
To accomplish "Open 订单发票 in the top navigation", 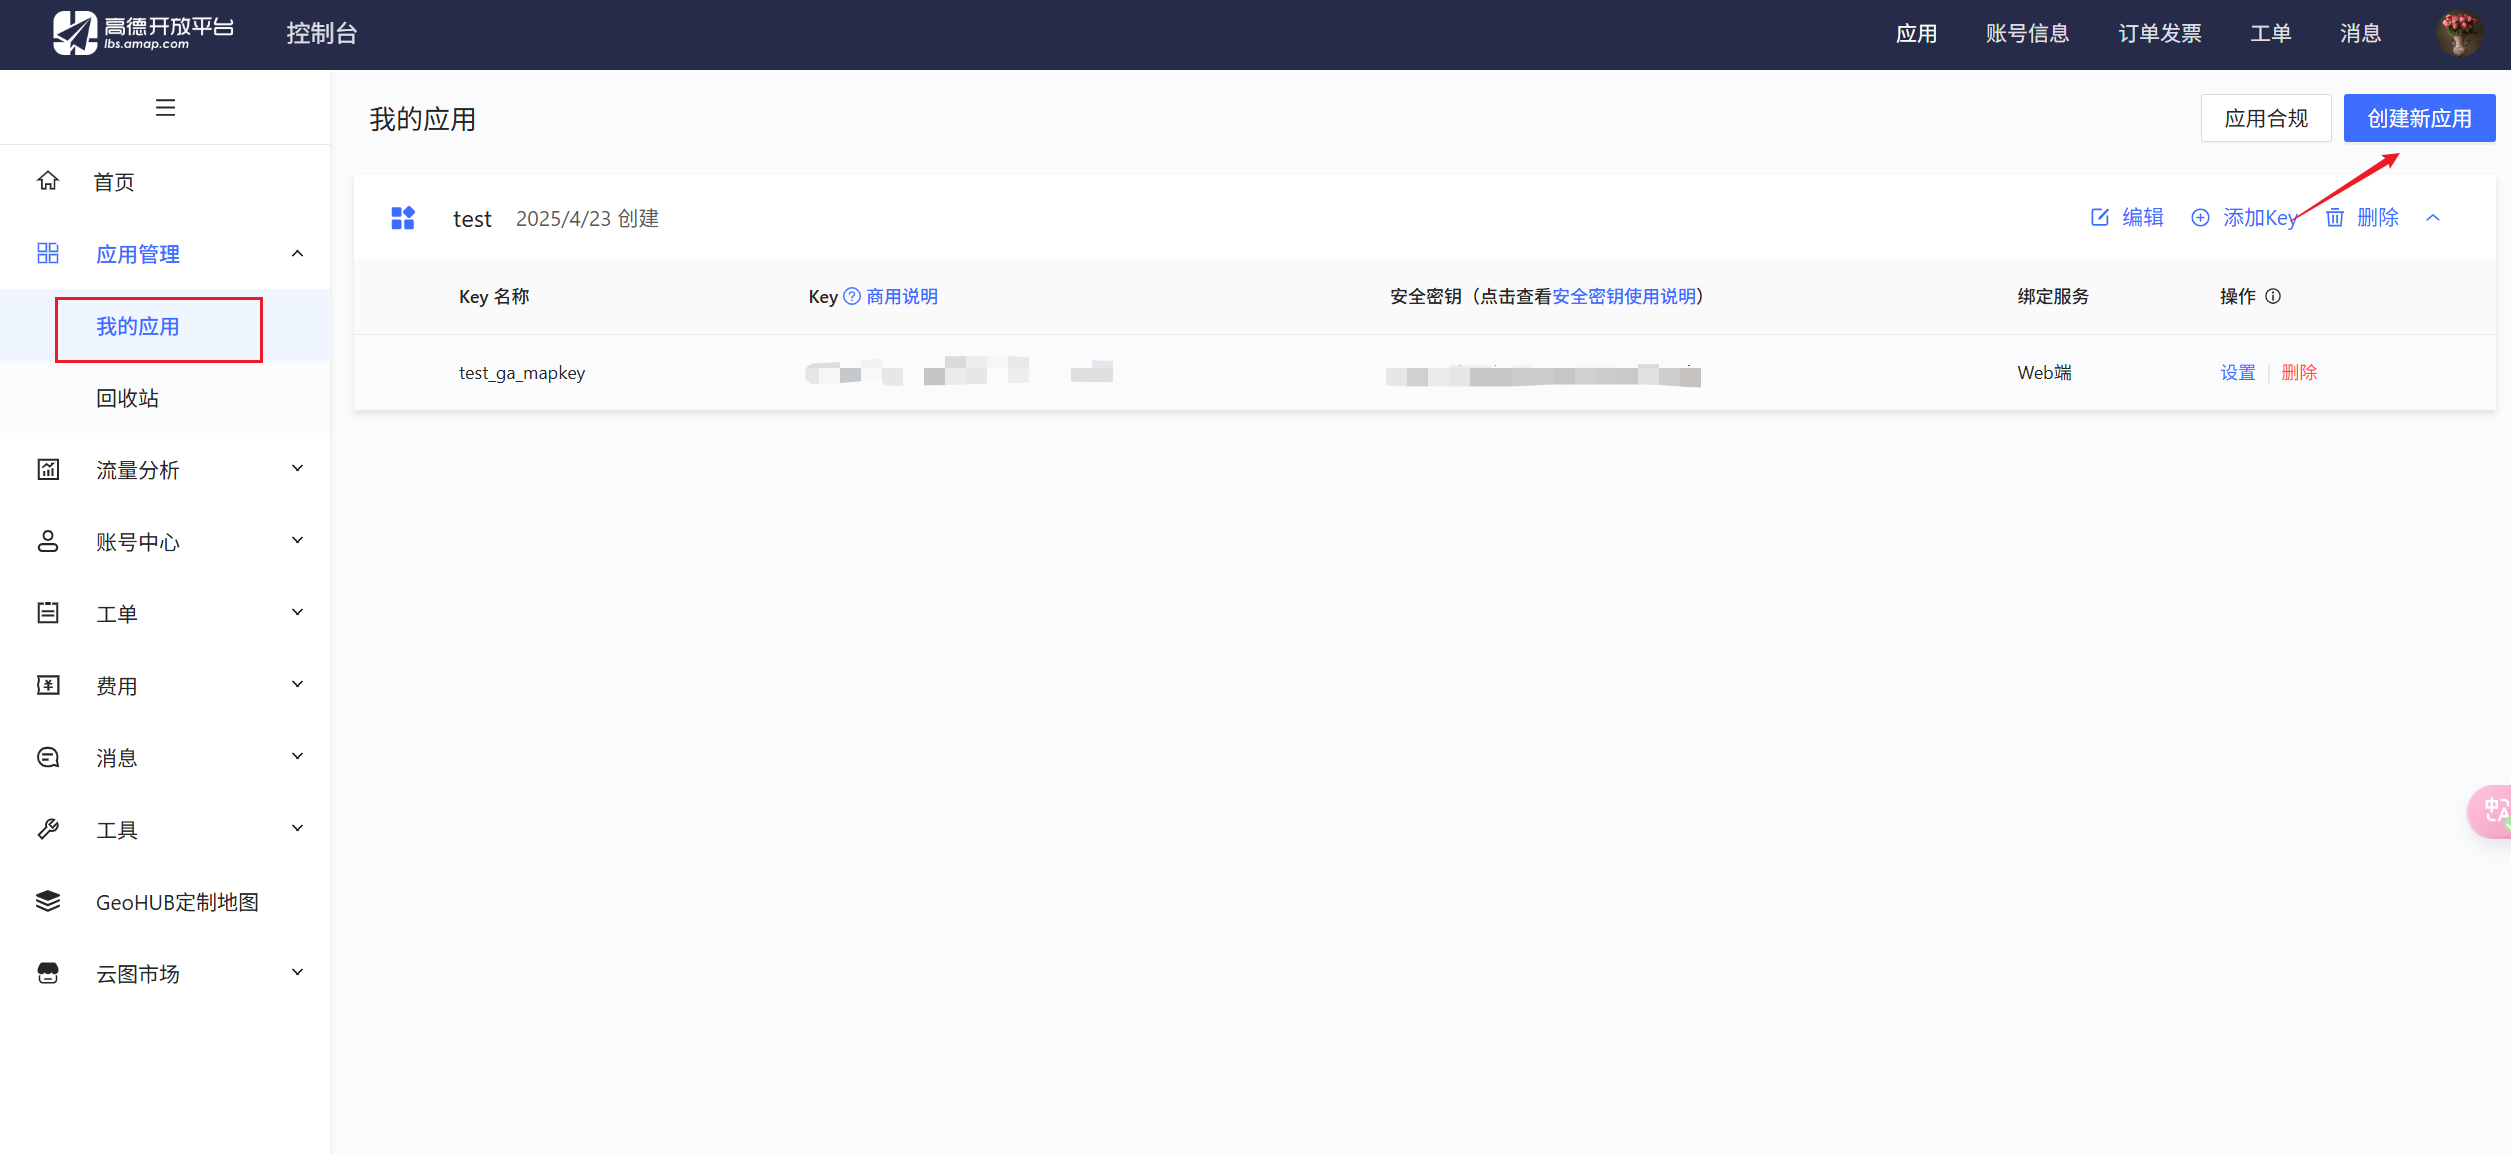I will (2159, 32).
